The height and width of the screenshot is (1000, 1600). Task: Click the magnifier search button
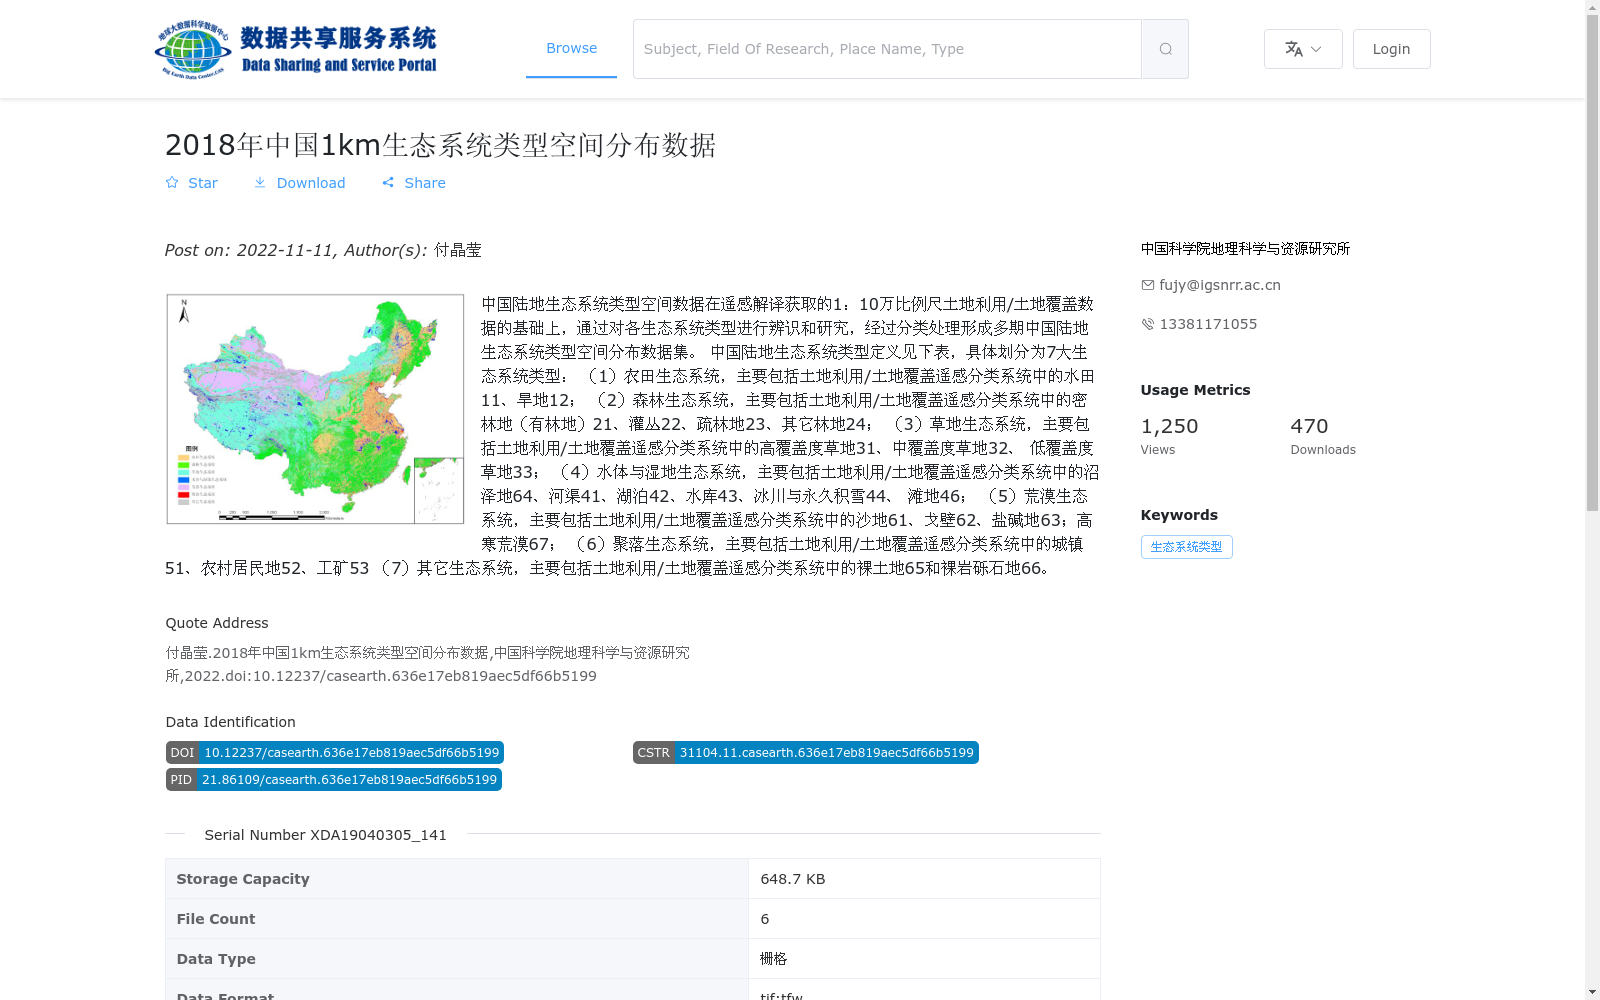tap(1165, 49)
